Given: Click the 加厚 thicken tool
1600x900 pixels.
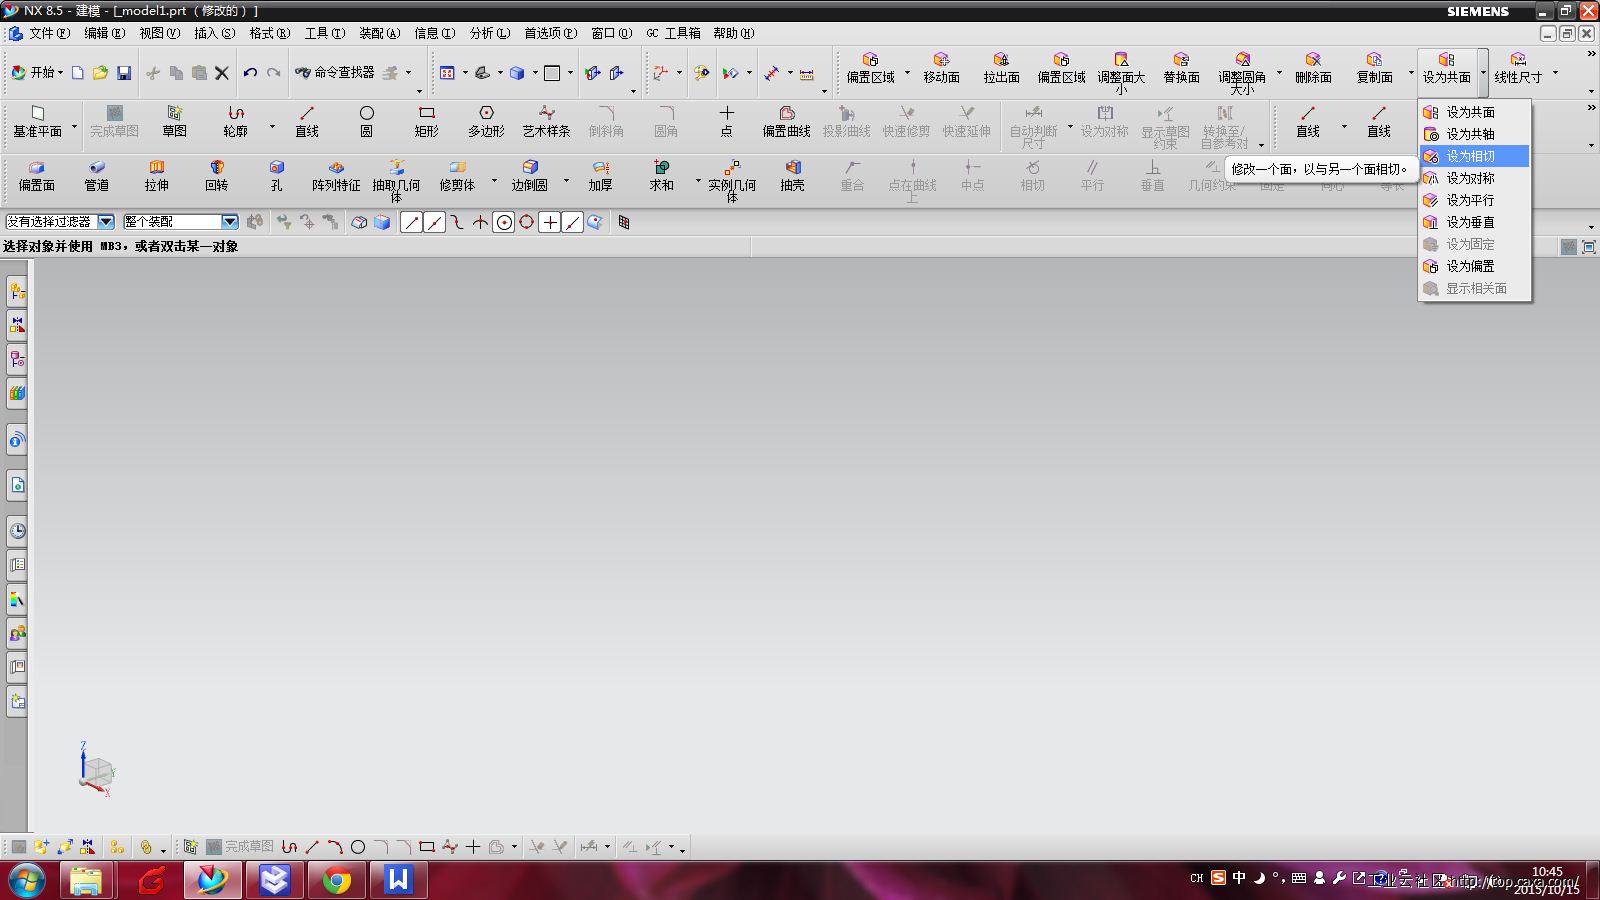Looking at the screenshot, I should 600,176.
